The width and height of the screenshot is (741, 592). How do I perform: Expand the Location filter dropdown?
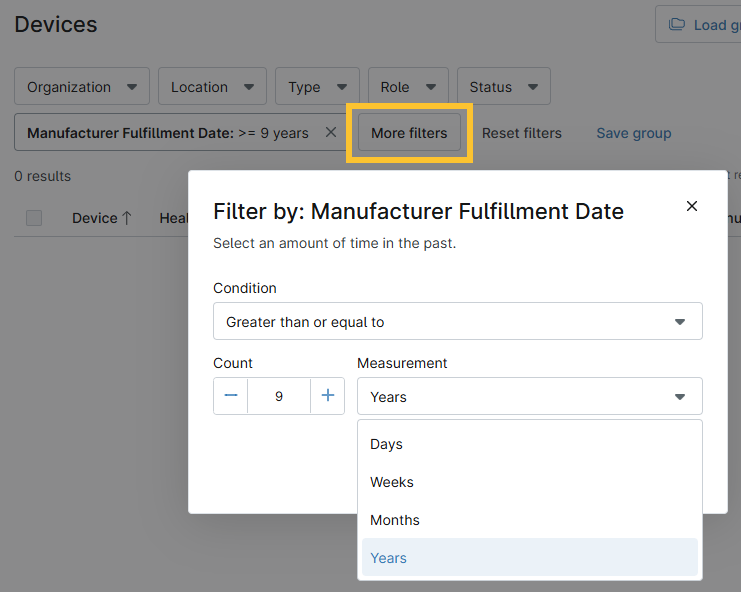(x=212, y=87)
